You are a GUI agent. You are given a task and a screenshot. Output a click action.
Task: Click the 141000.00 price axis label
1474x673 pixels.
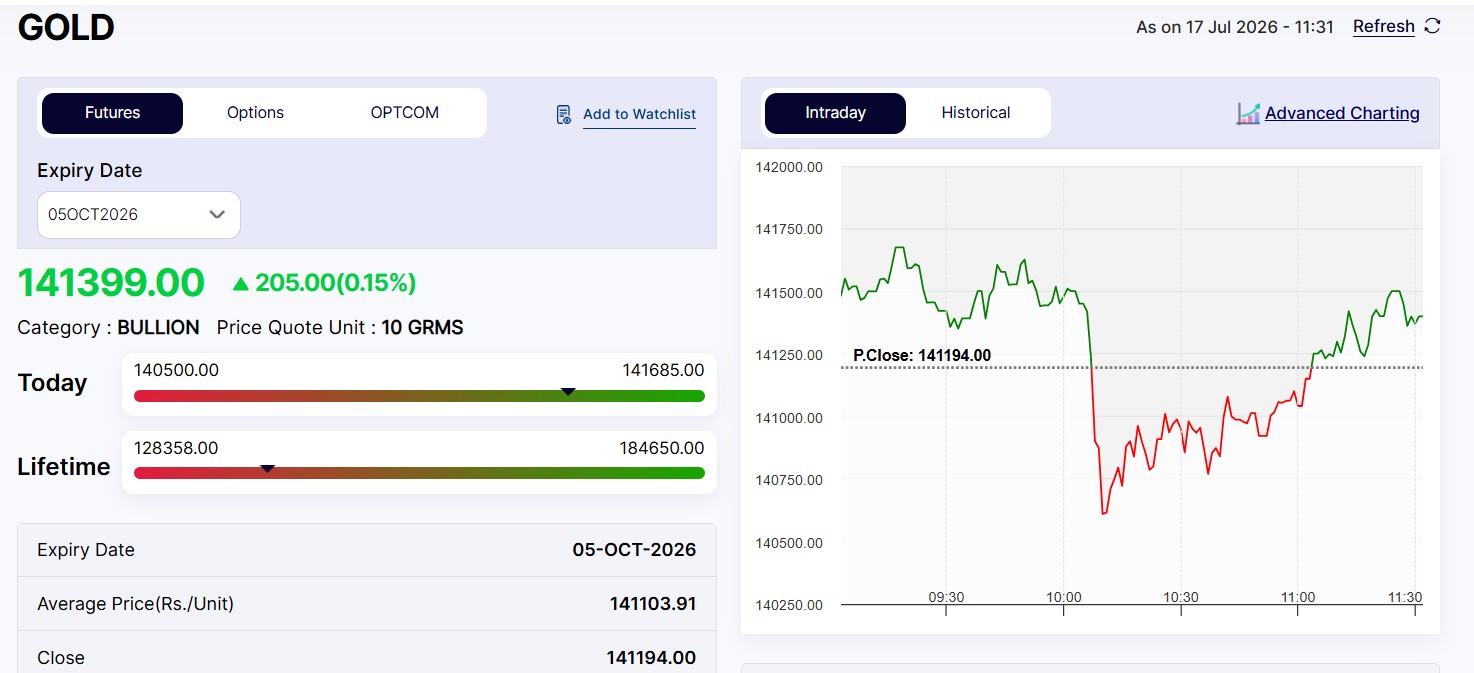tap(789, 418)
